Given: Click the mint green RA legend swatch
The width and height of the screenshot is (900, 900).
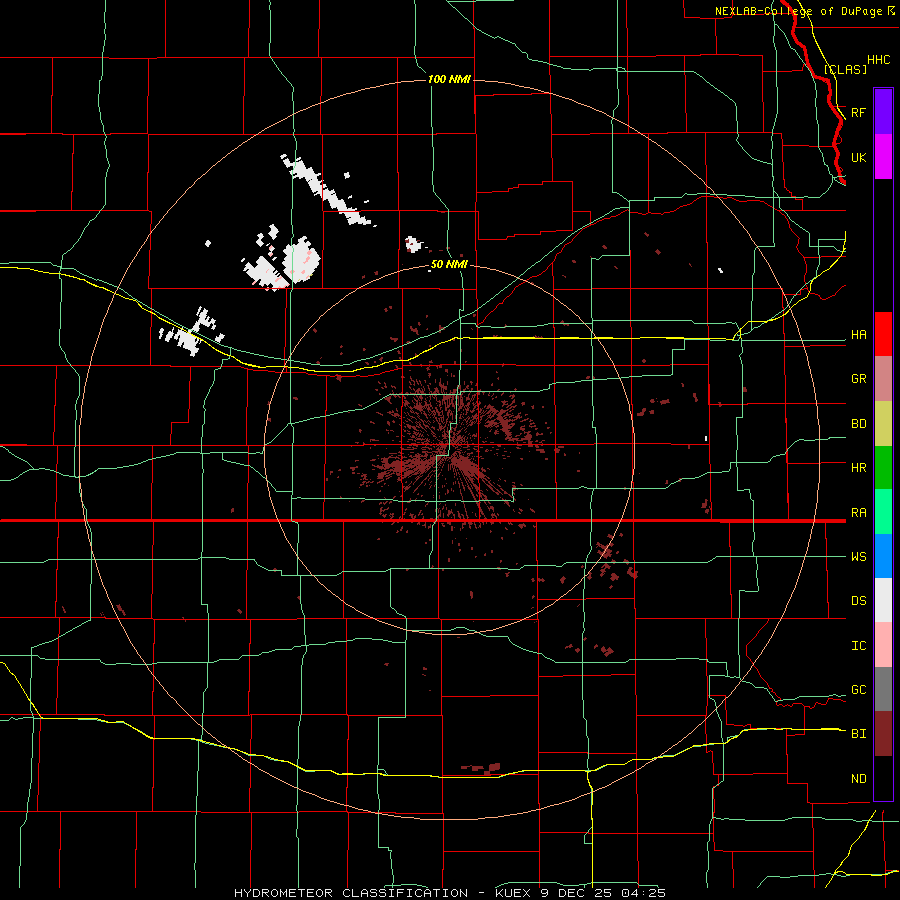Looking at the screenshot, I should [x=883, y=512].
